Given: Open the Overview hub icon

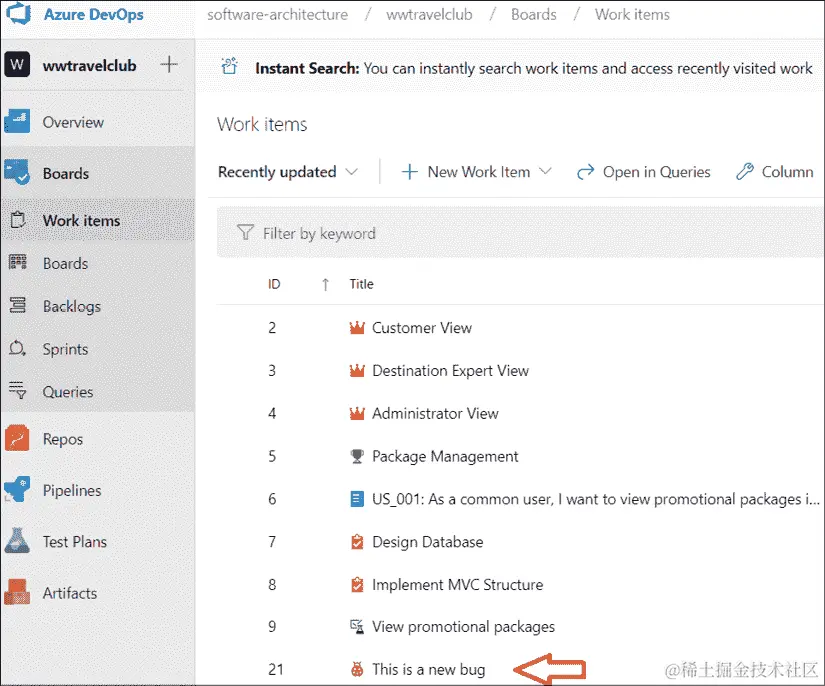Looking at the screenshot, I should coord(17,122).
